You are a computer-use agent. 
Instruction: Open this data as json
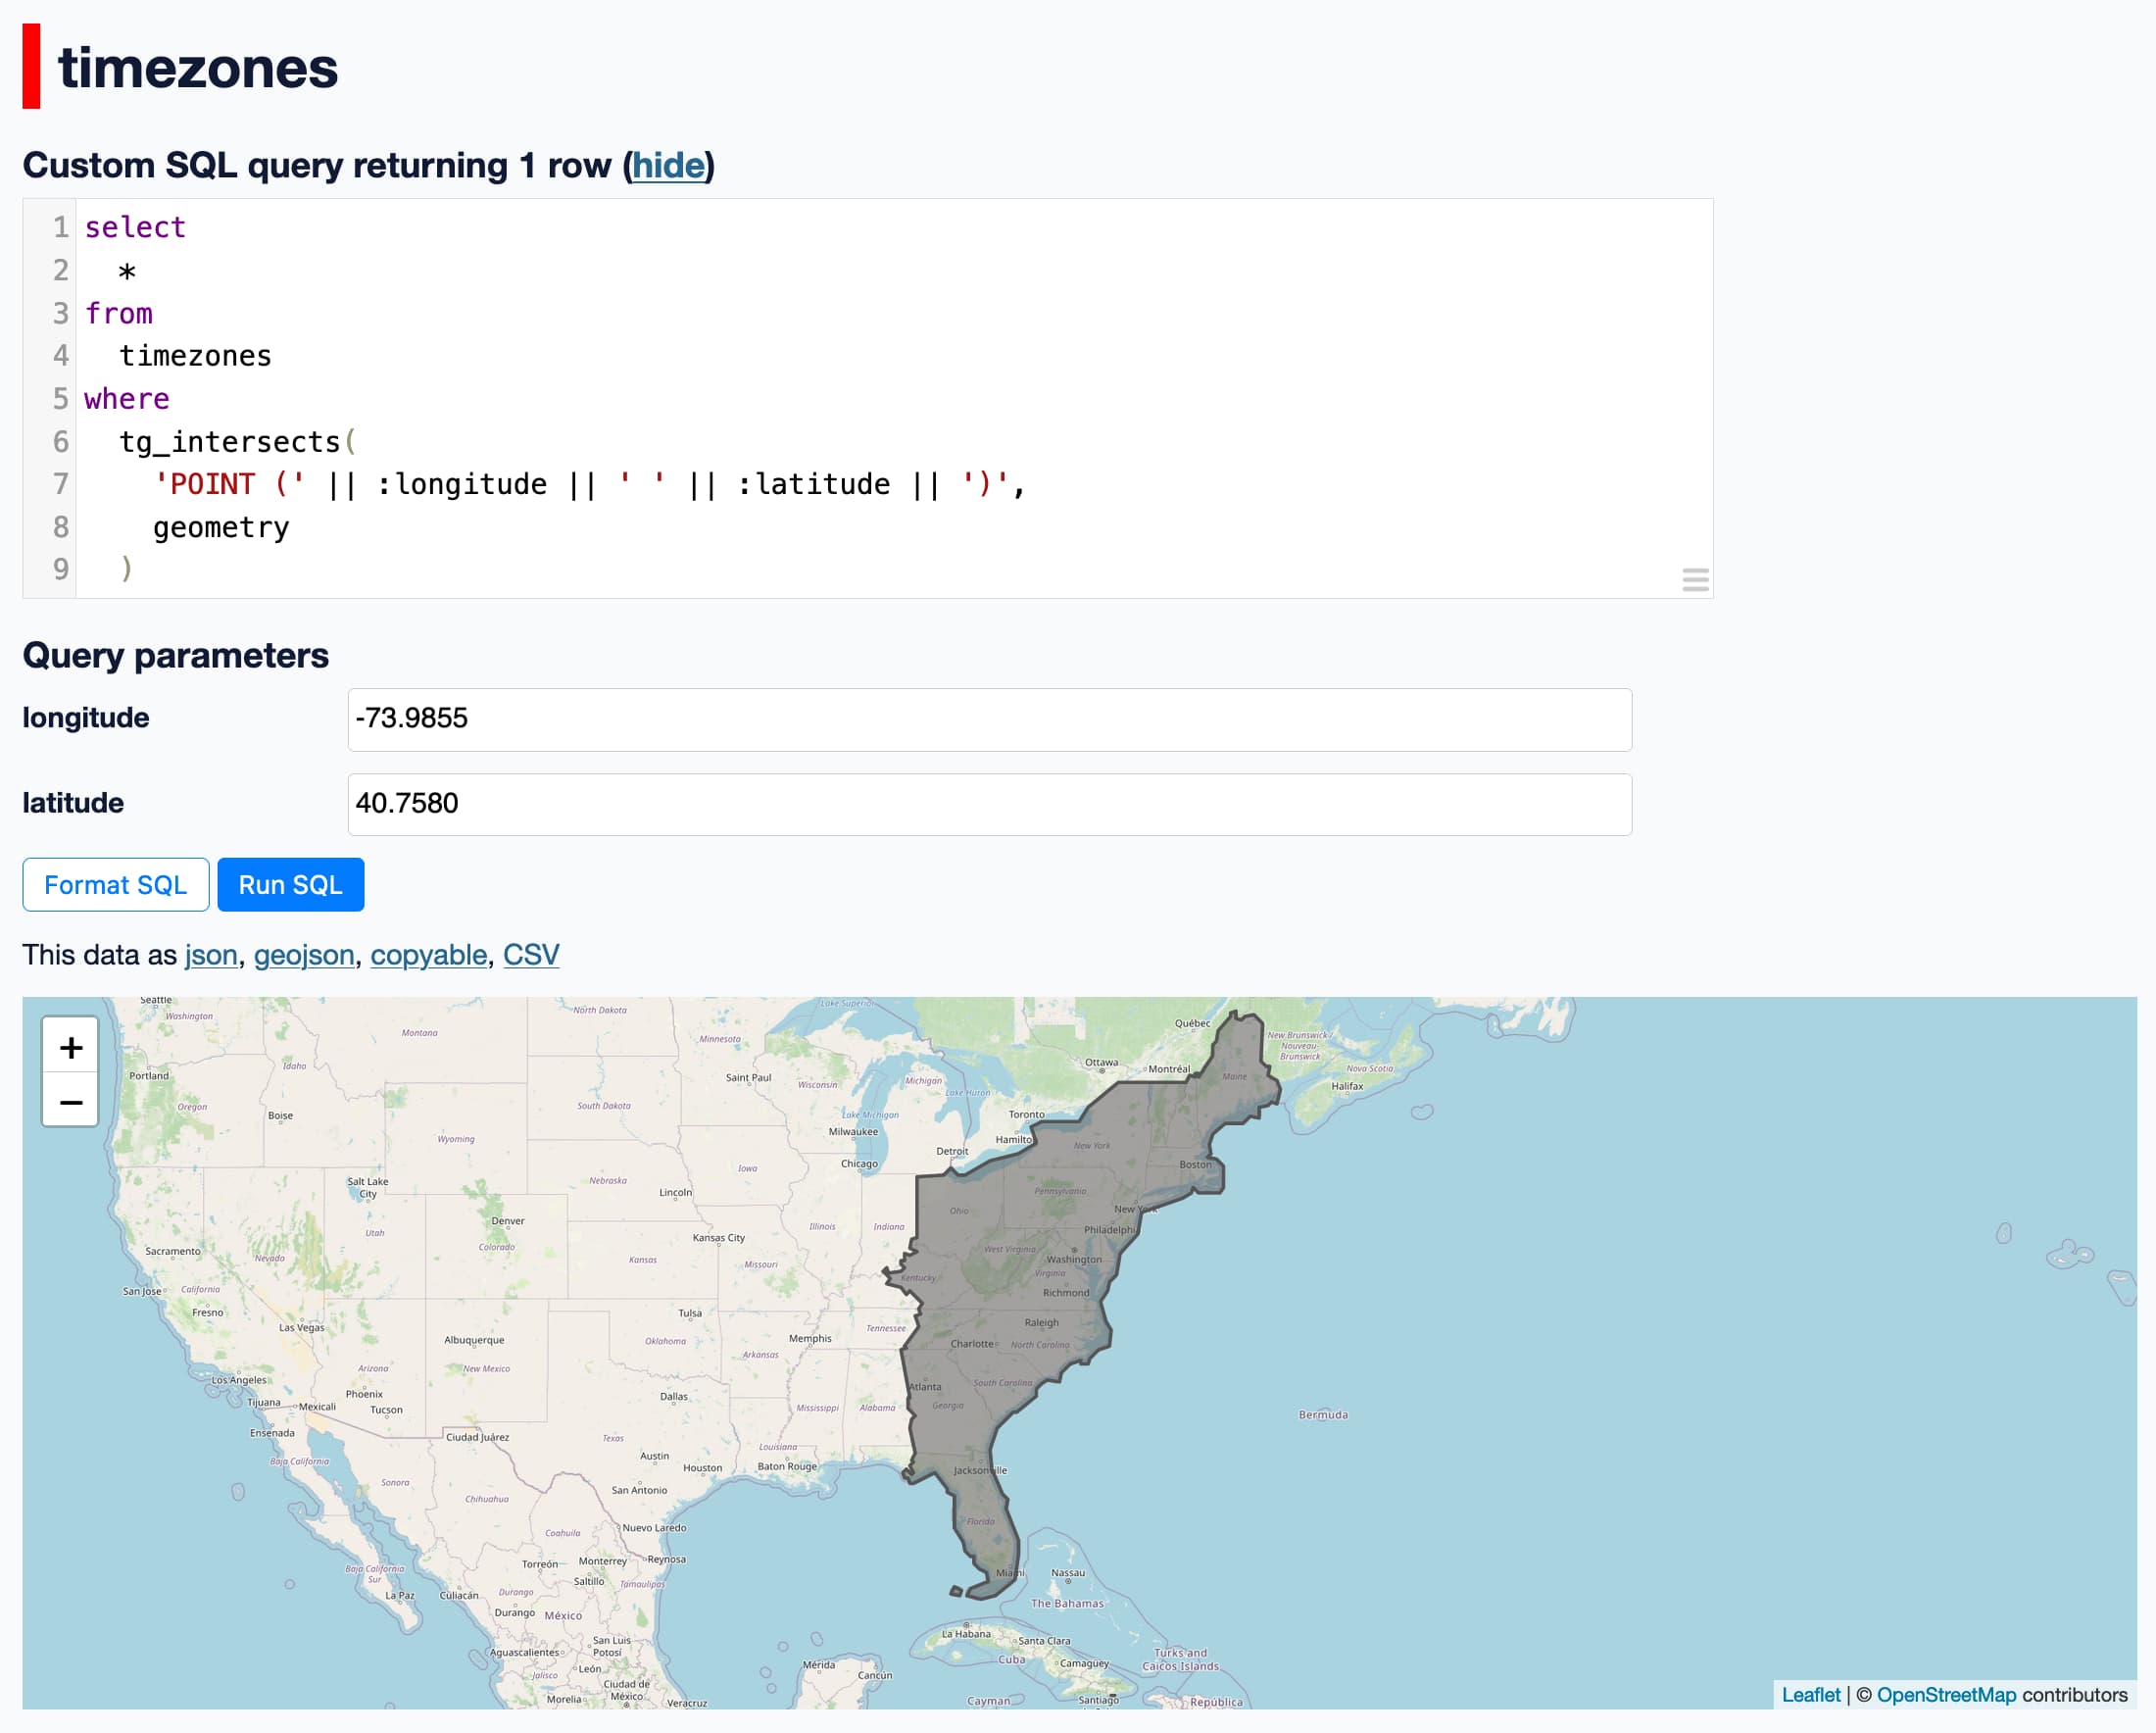coord(211,955)
